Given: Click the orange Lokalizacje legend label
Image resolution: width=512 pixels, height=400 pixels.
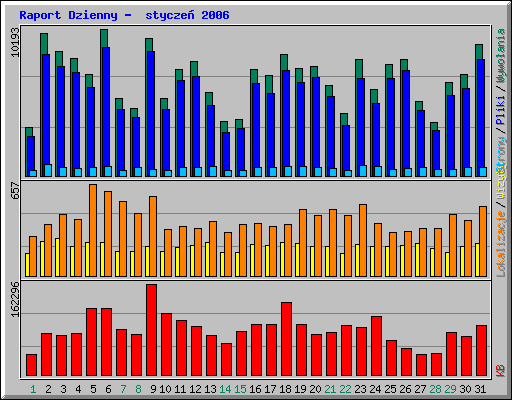Looking at the screenshot, I should click(500, 244).
